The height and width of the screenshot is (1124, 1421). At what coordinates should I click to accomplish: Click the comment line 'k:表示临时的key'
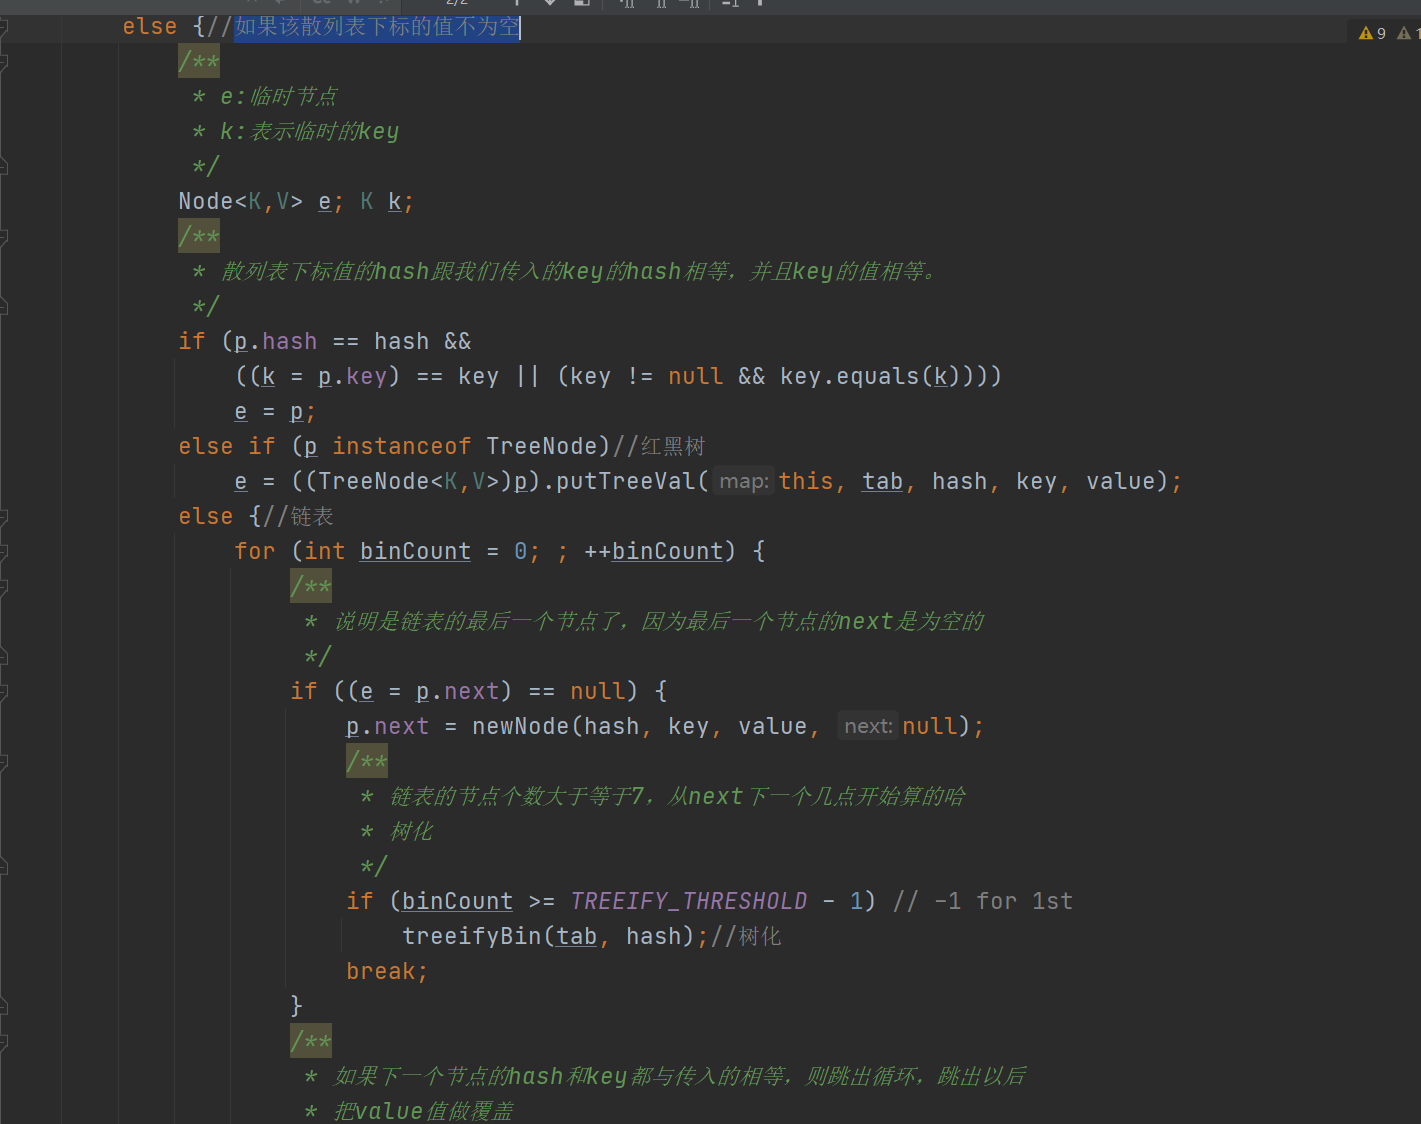pos(309,132)
